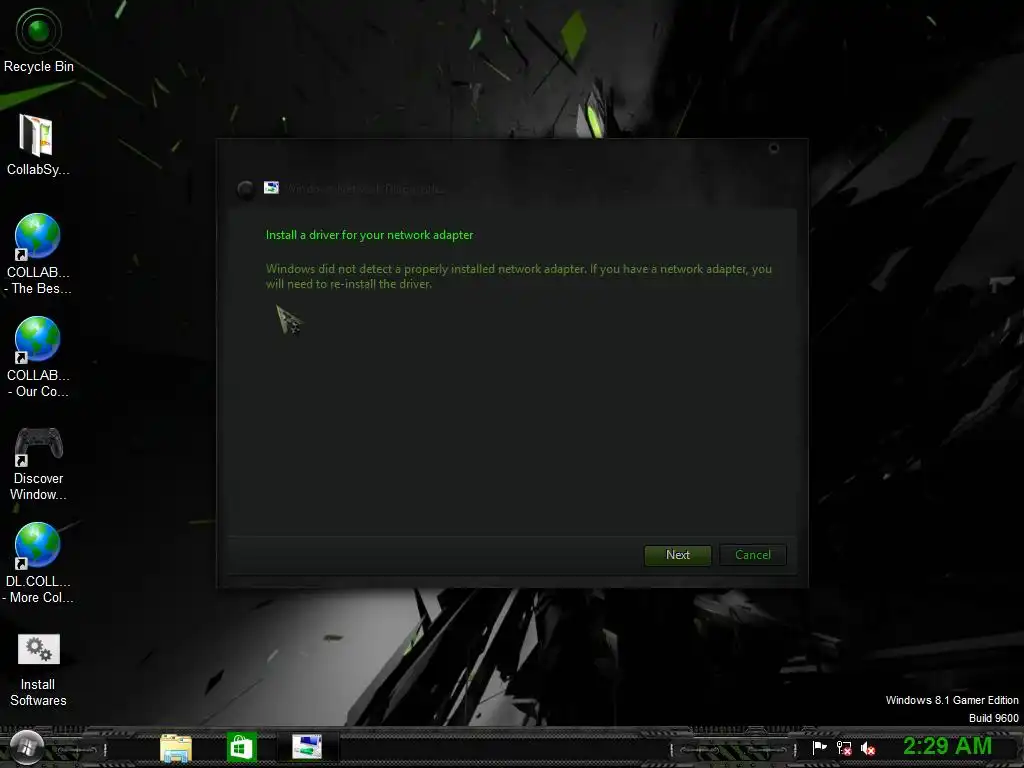
Task: Select the Discover Window... gamepad shortcut
Action: 38,463
